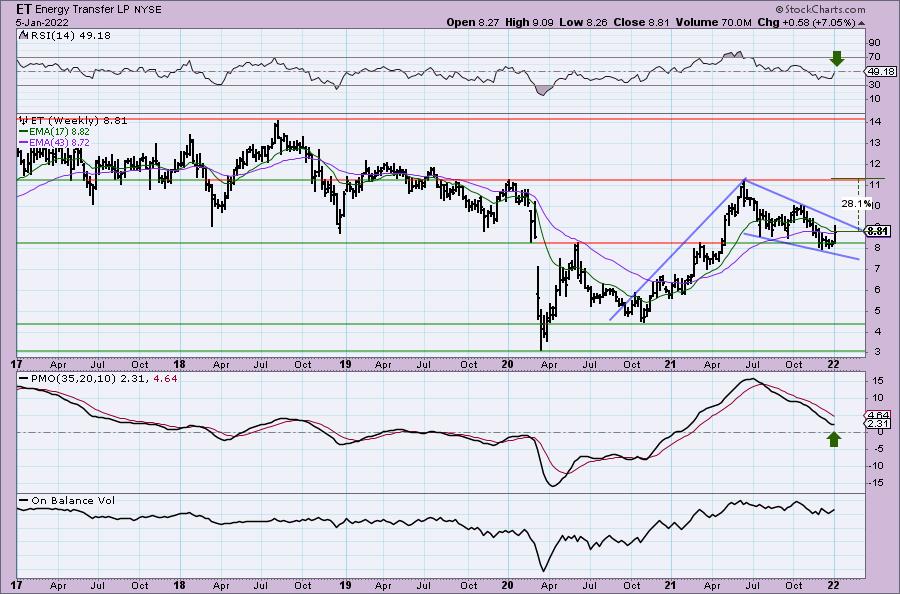Select the Volume 70.0M reading
The width and height of the screenshot is (900, 594).
click(713, 22)
